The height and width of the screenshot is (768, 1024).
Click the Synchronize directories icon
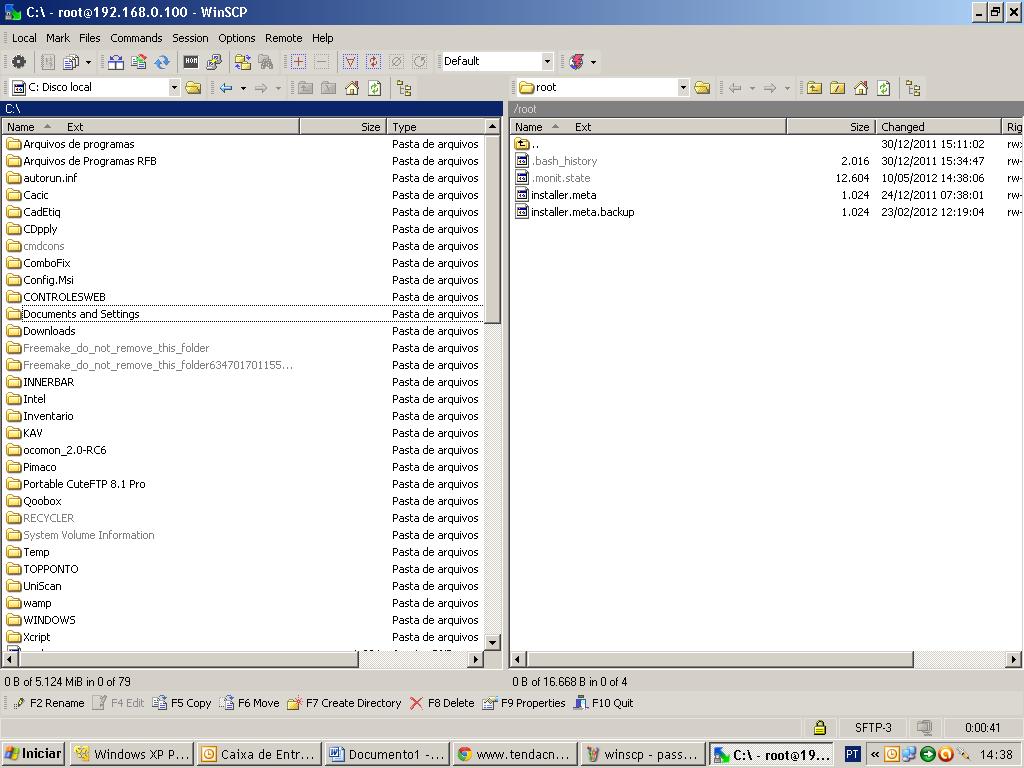click(138, 62)
